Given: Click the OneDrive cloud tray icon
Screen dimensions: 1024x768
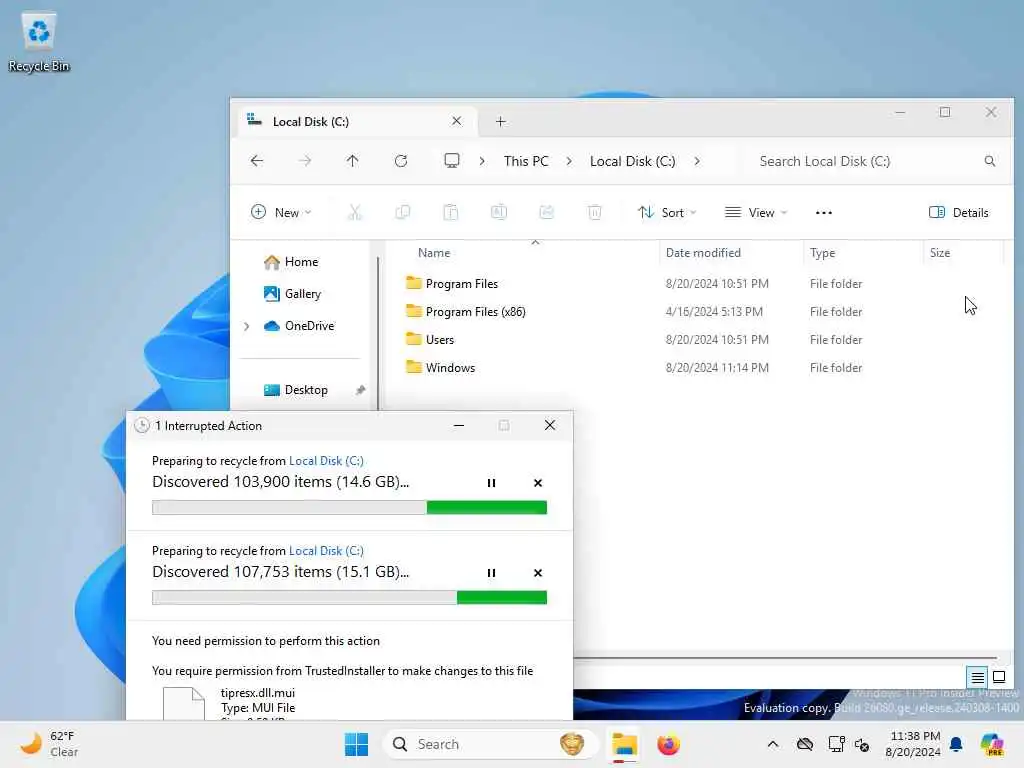Looking at the screenshot, I should [x=805, y=744].
